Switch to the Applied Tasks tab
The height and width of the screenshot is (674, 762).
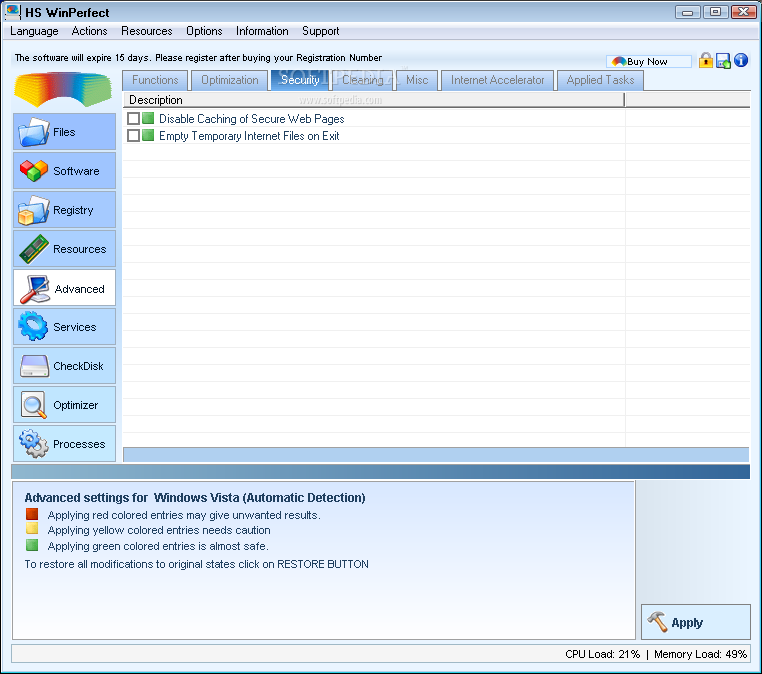[600, 80]
